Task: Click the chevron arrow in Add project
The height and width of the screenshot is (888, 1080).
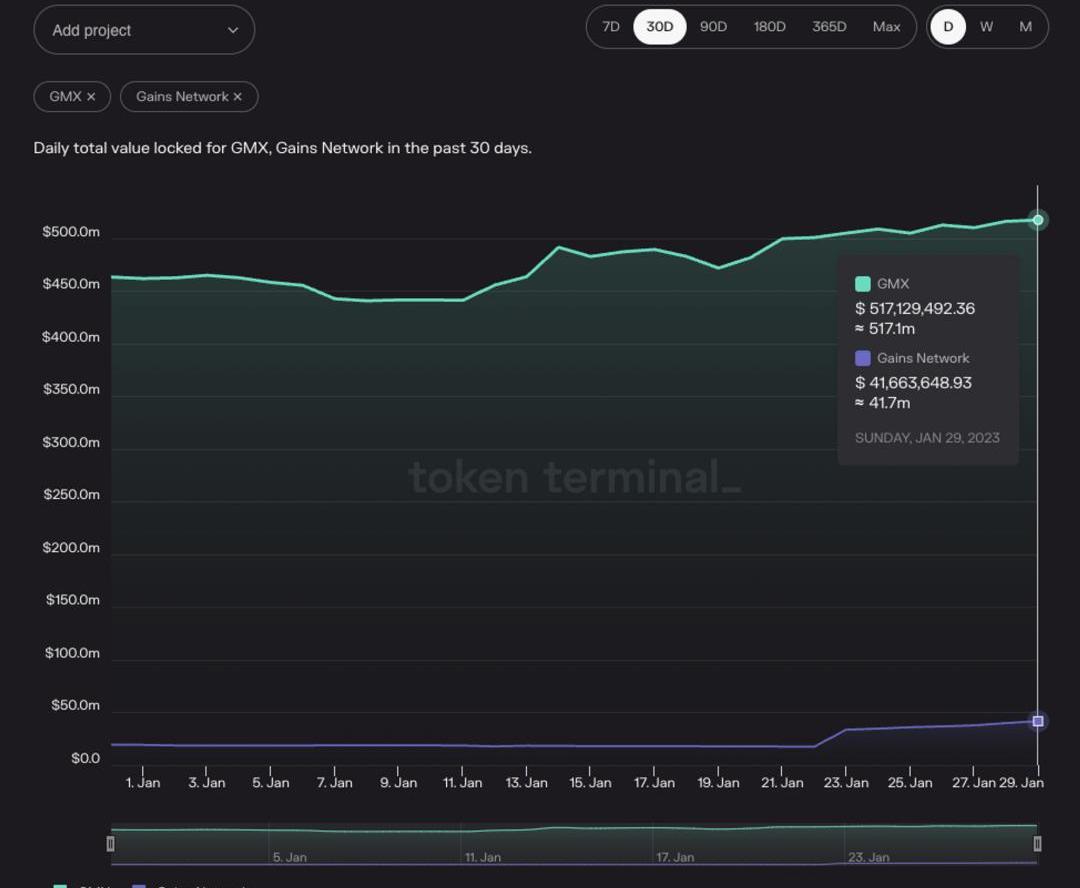Action: point(233,30)
